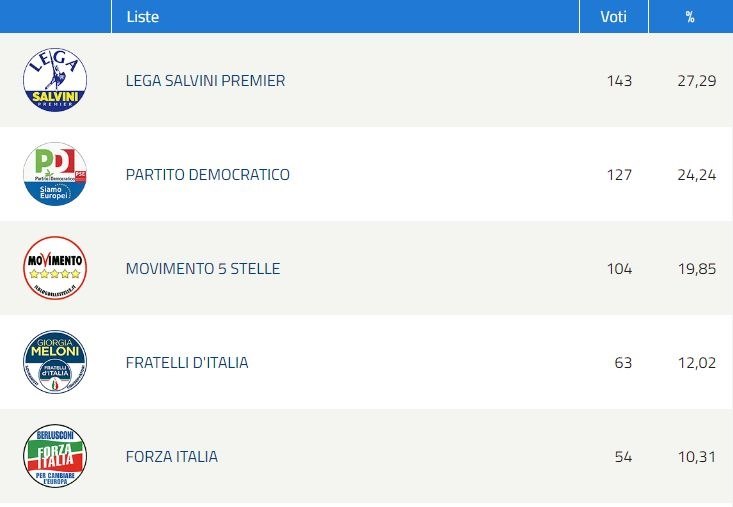The image size is (733, 507).
Task: Select PARTITO DEMOCRATICO list name
Action: [208, 174]
